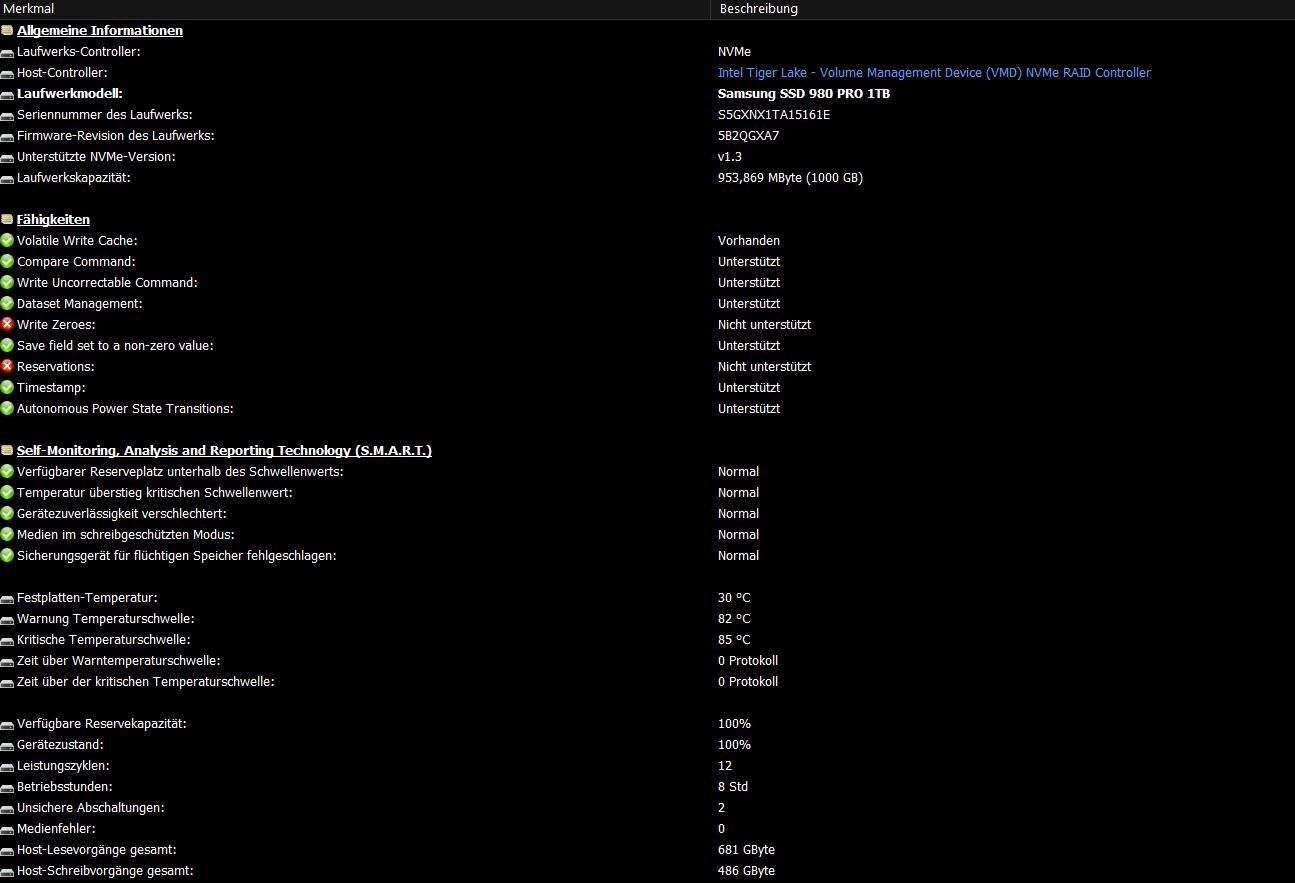The image size is (1295, 883).
Task: Click check icon for Temperatur überstieg kritischen Schwellenwert
Action: point(7,492)
